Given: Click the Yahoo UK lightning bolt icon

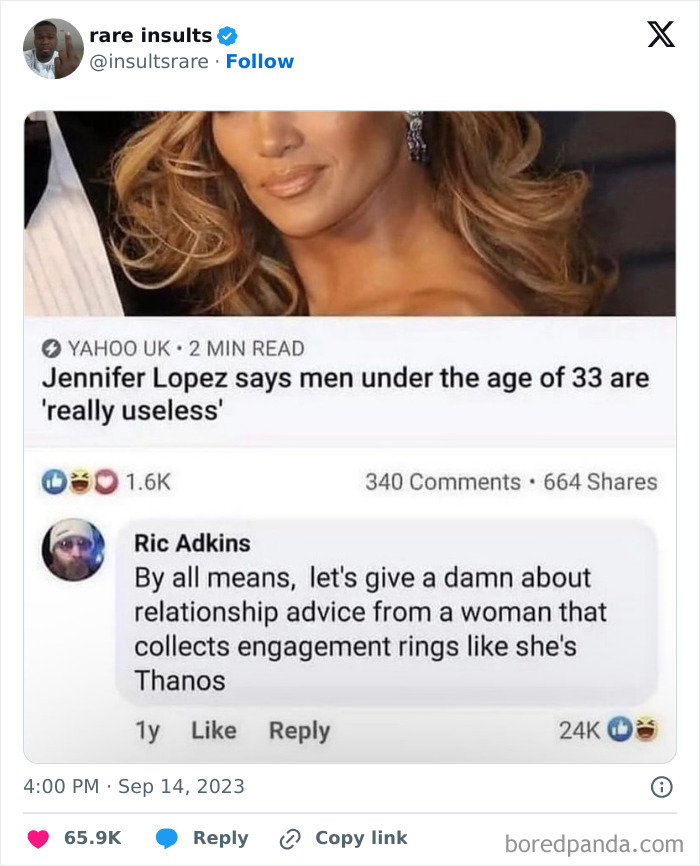Looking at the screenshot, I should tap(51, 349).
